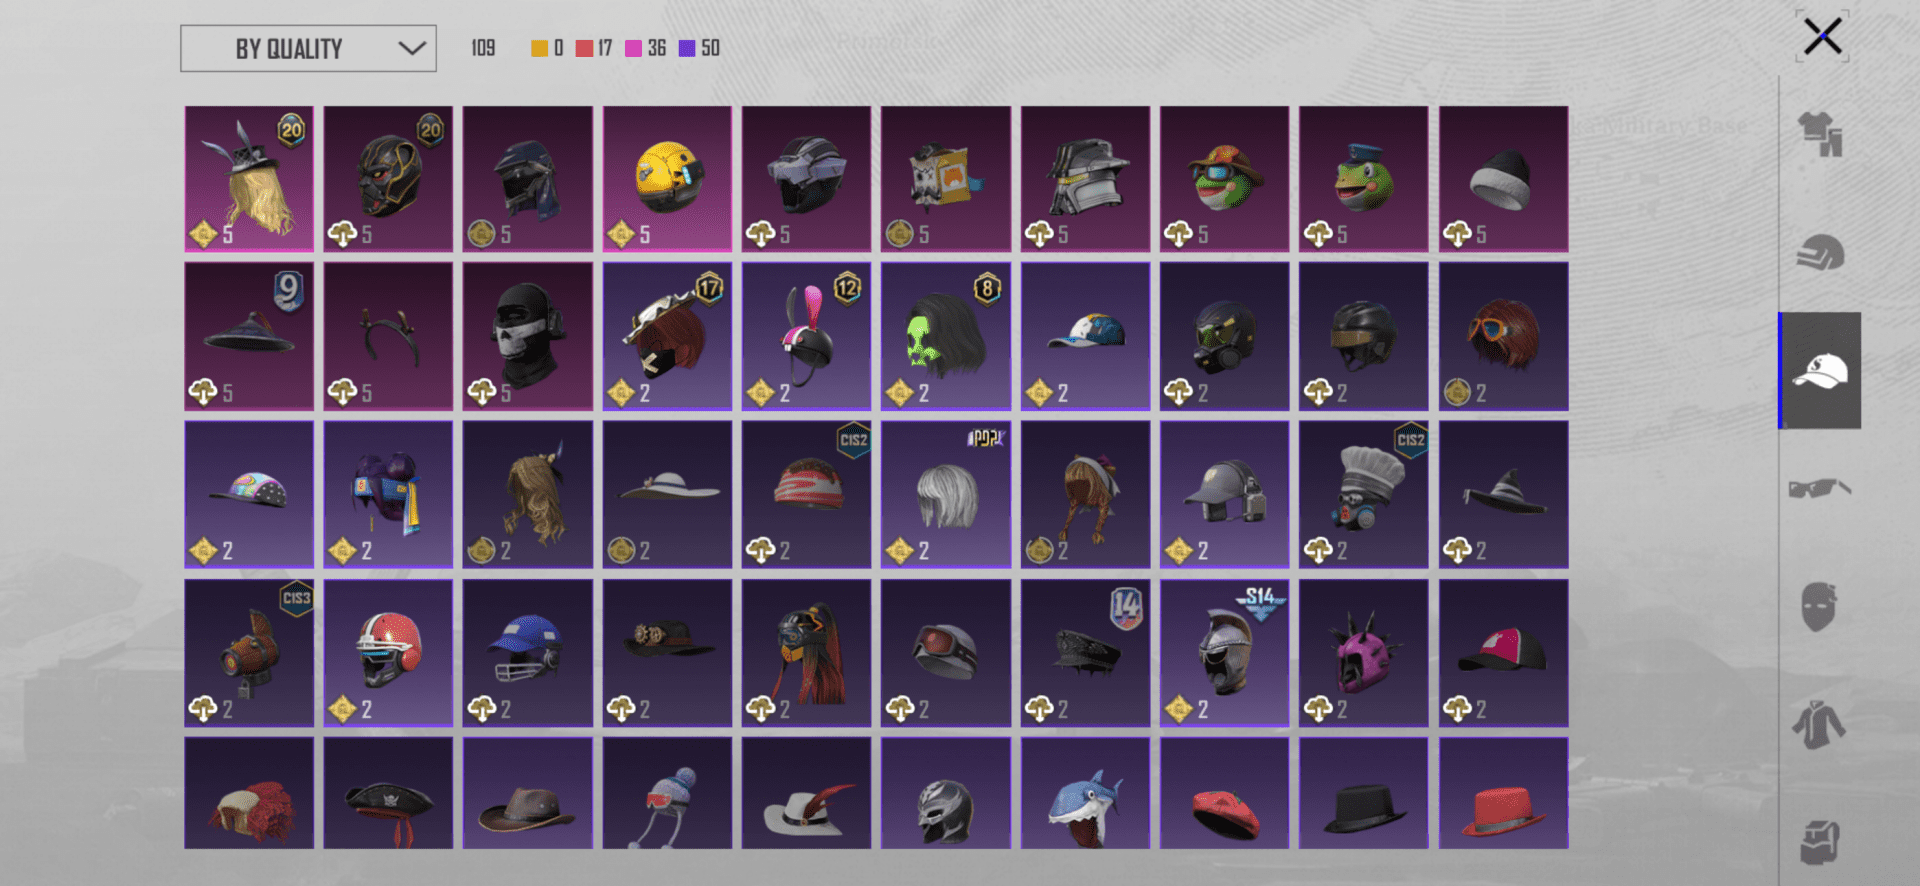Open the glasses category icon
Viewport: 1920px width, 886px height.
(x=1820, y=488)
